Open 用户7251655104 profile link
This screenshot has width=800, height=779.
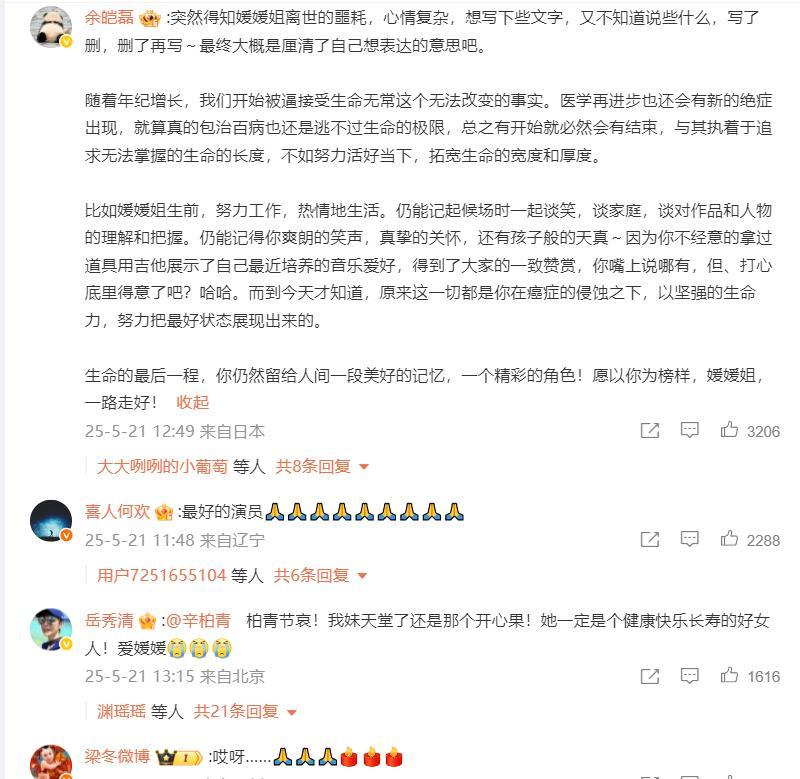pyautogui.click(x=161, y=575)
